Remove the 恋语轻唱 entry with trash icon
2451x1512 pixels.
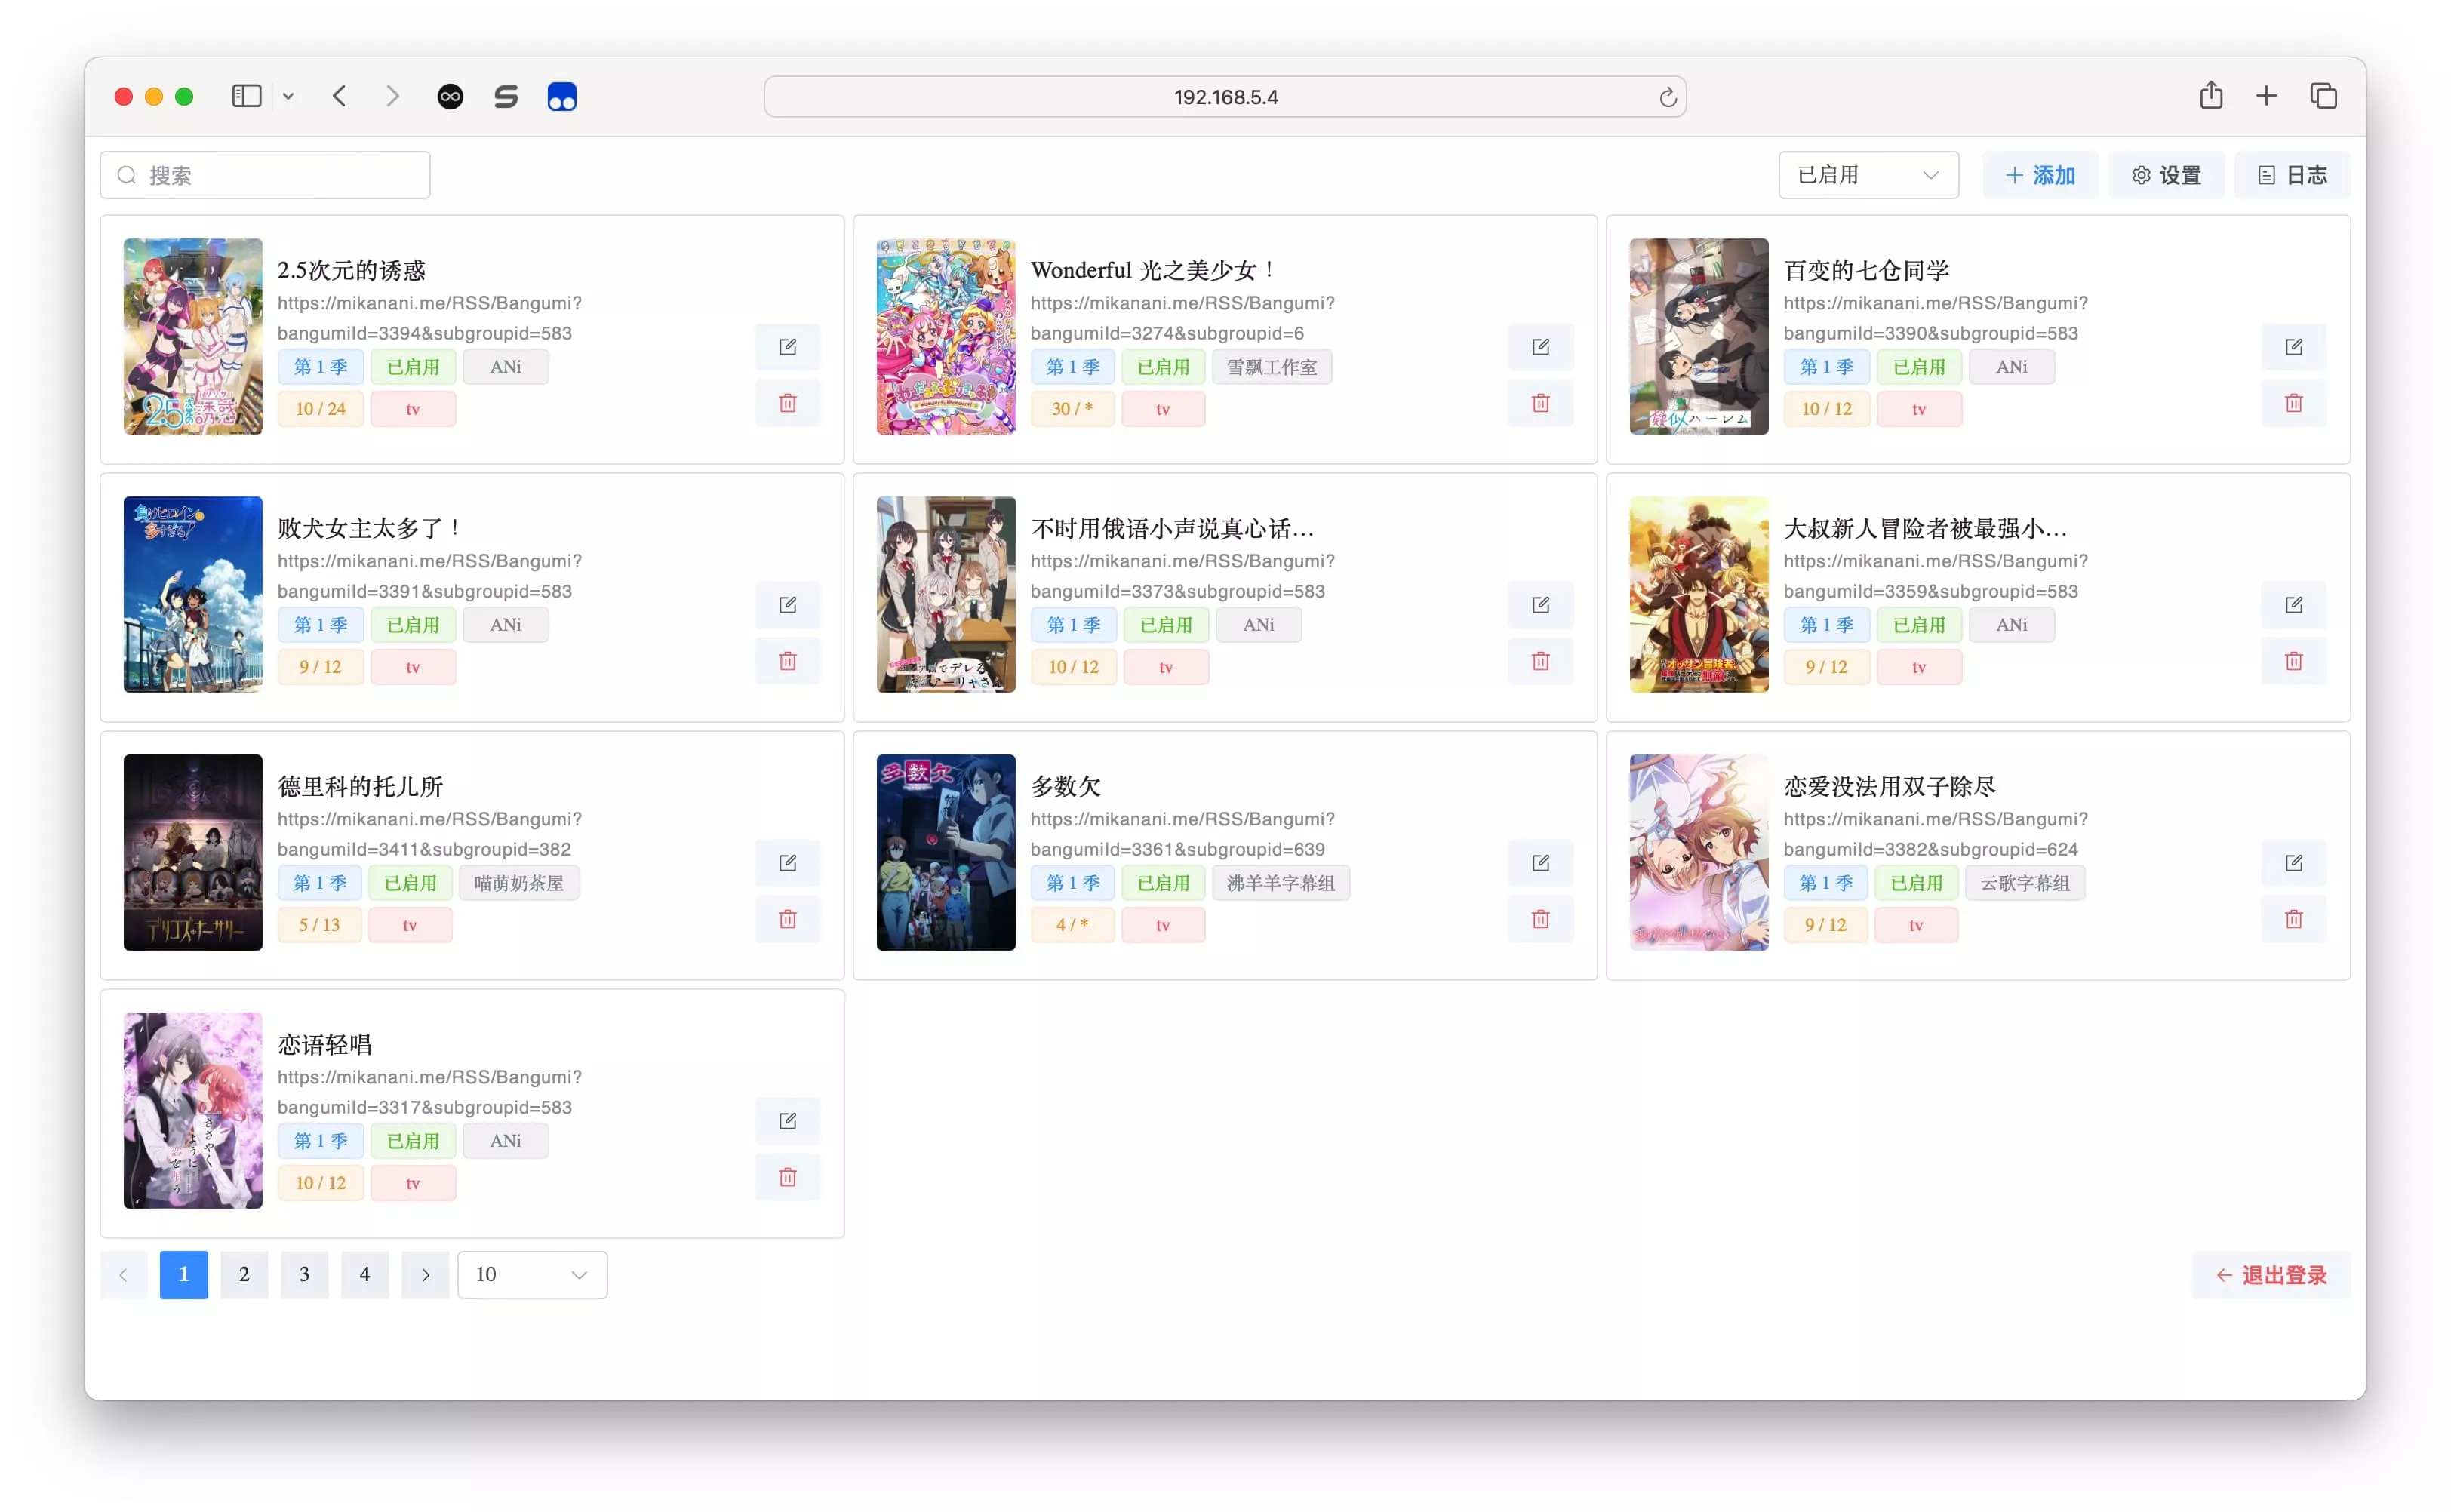coord(787,1177)
